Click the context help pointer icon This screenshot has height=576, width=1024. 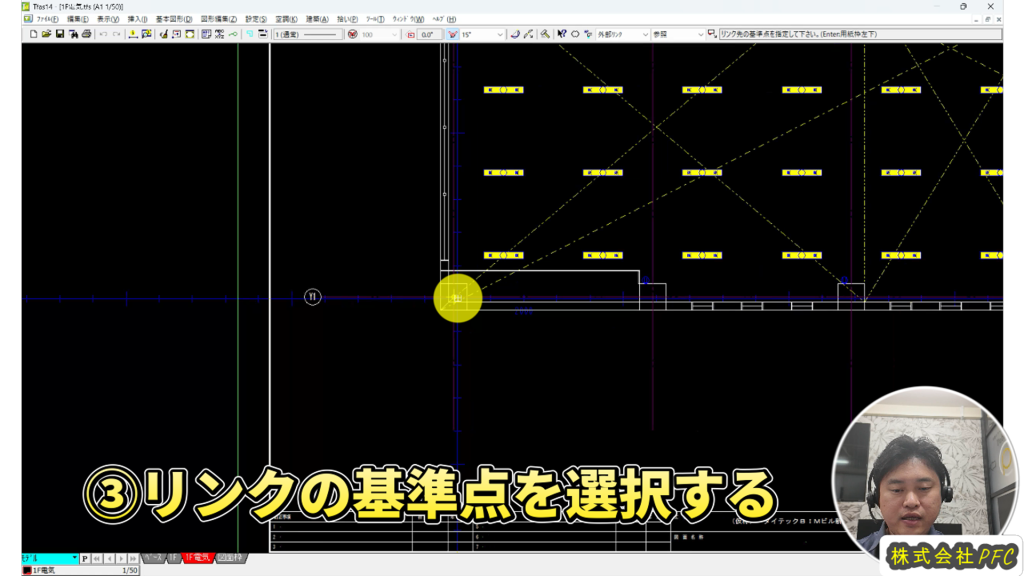(x=561, y=34)
